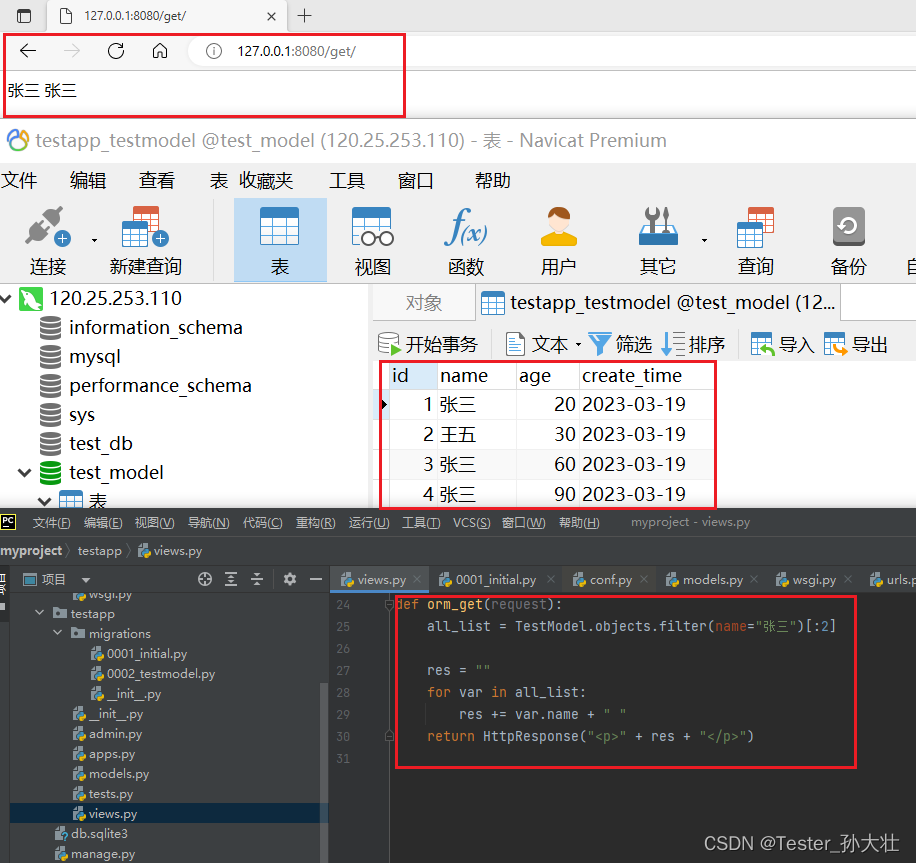Screen dimensions: 916x863
Task: Open Navicat 收藏夹 menu
Action: [x=266, y=181]
